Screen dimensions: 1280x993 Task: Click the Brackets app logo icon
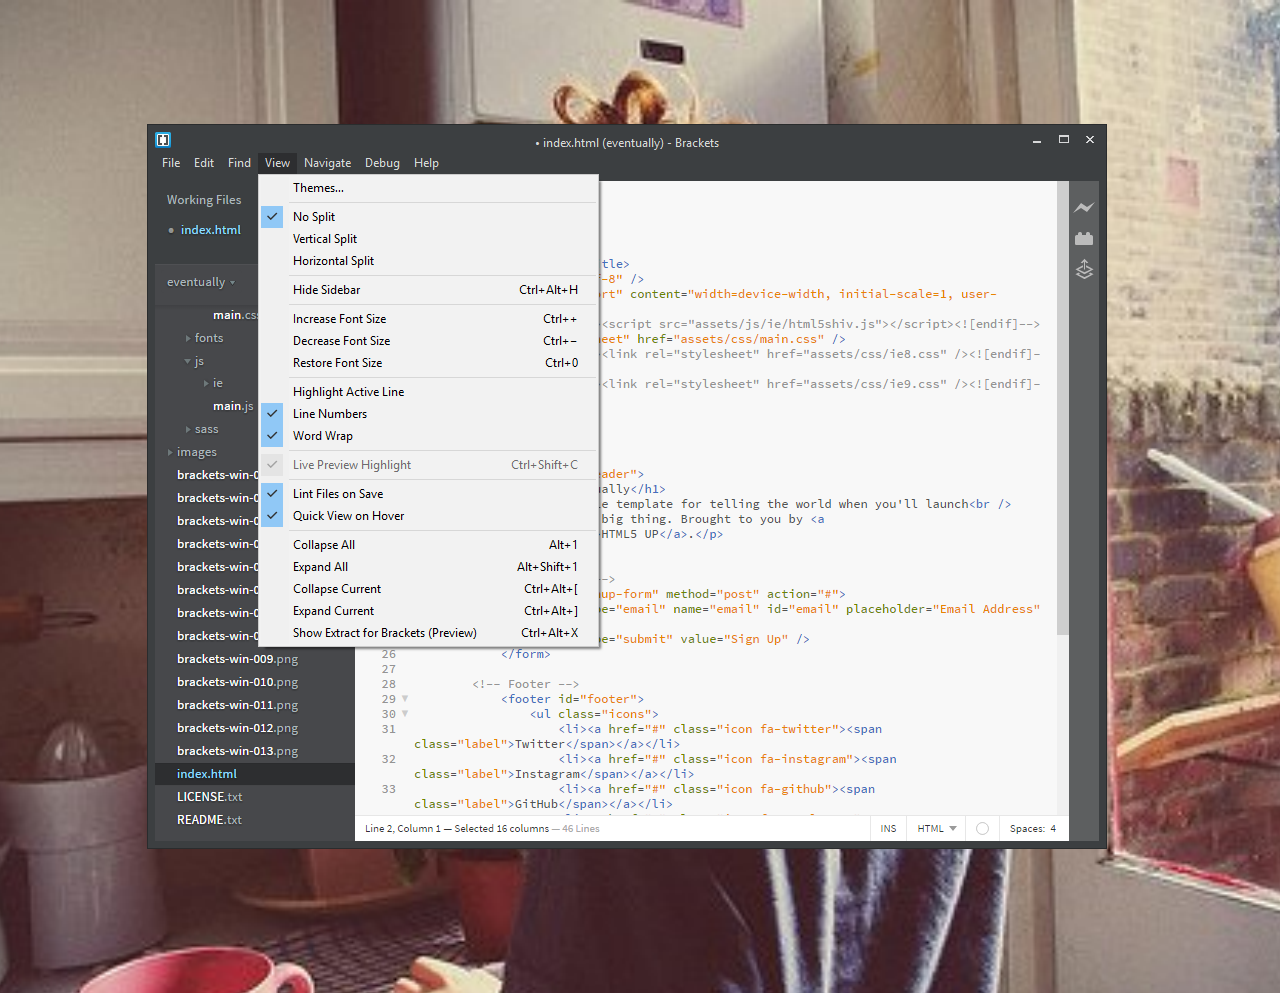pos(163,140)
